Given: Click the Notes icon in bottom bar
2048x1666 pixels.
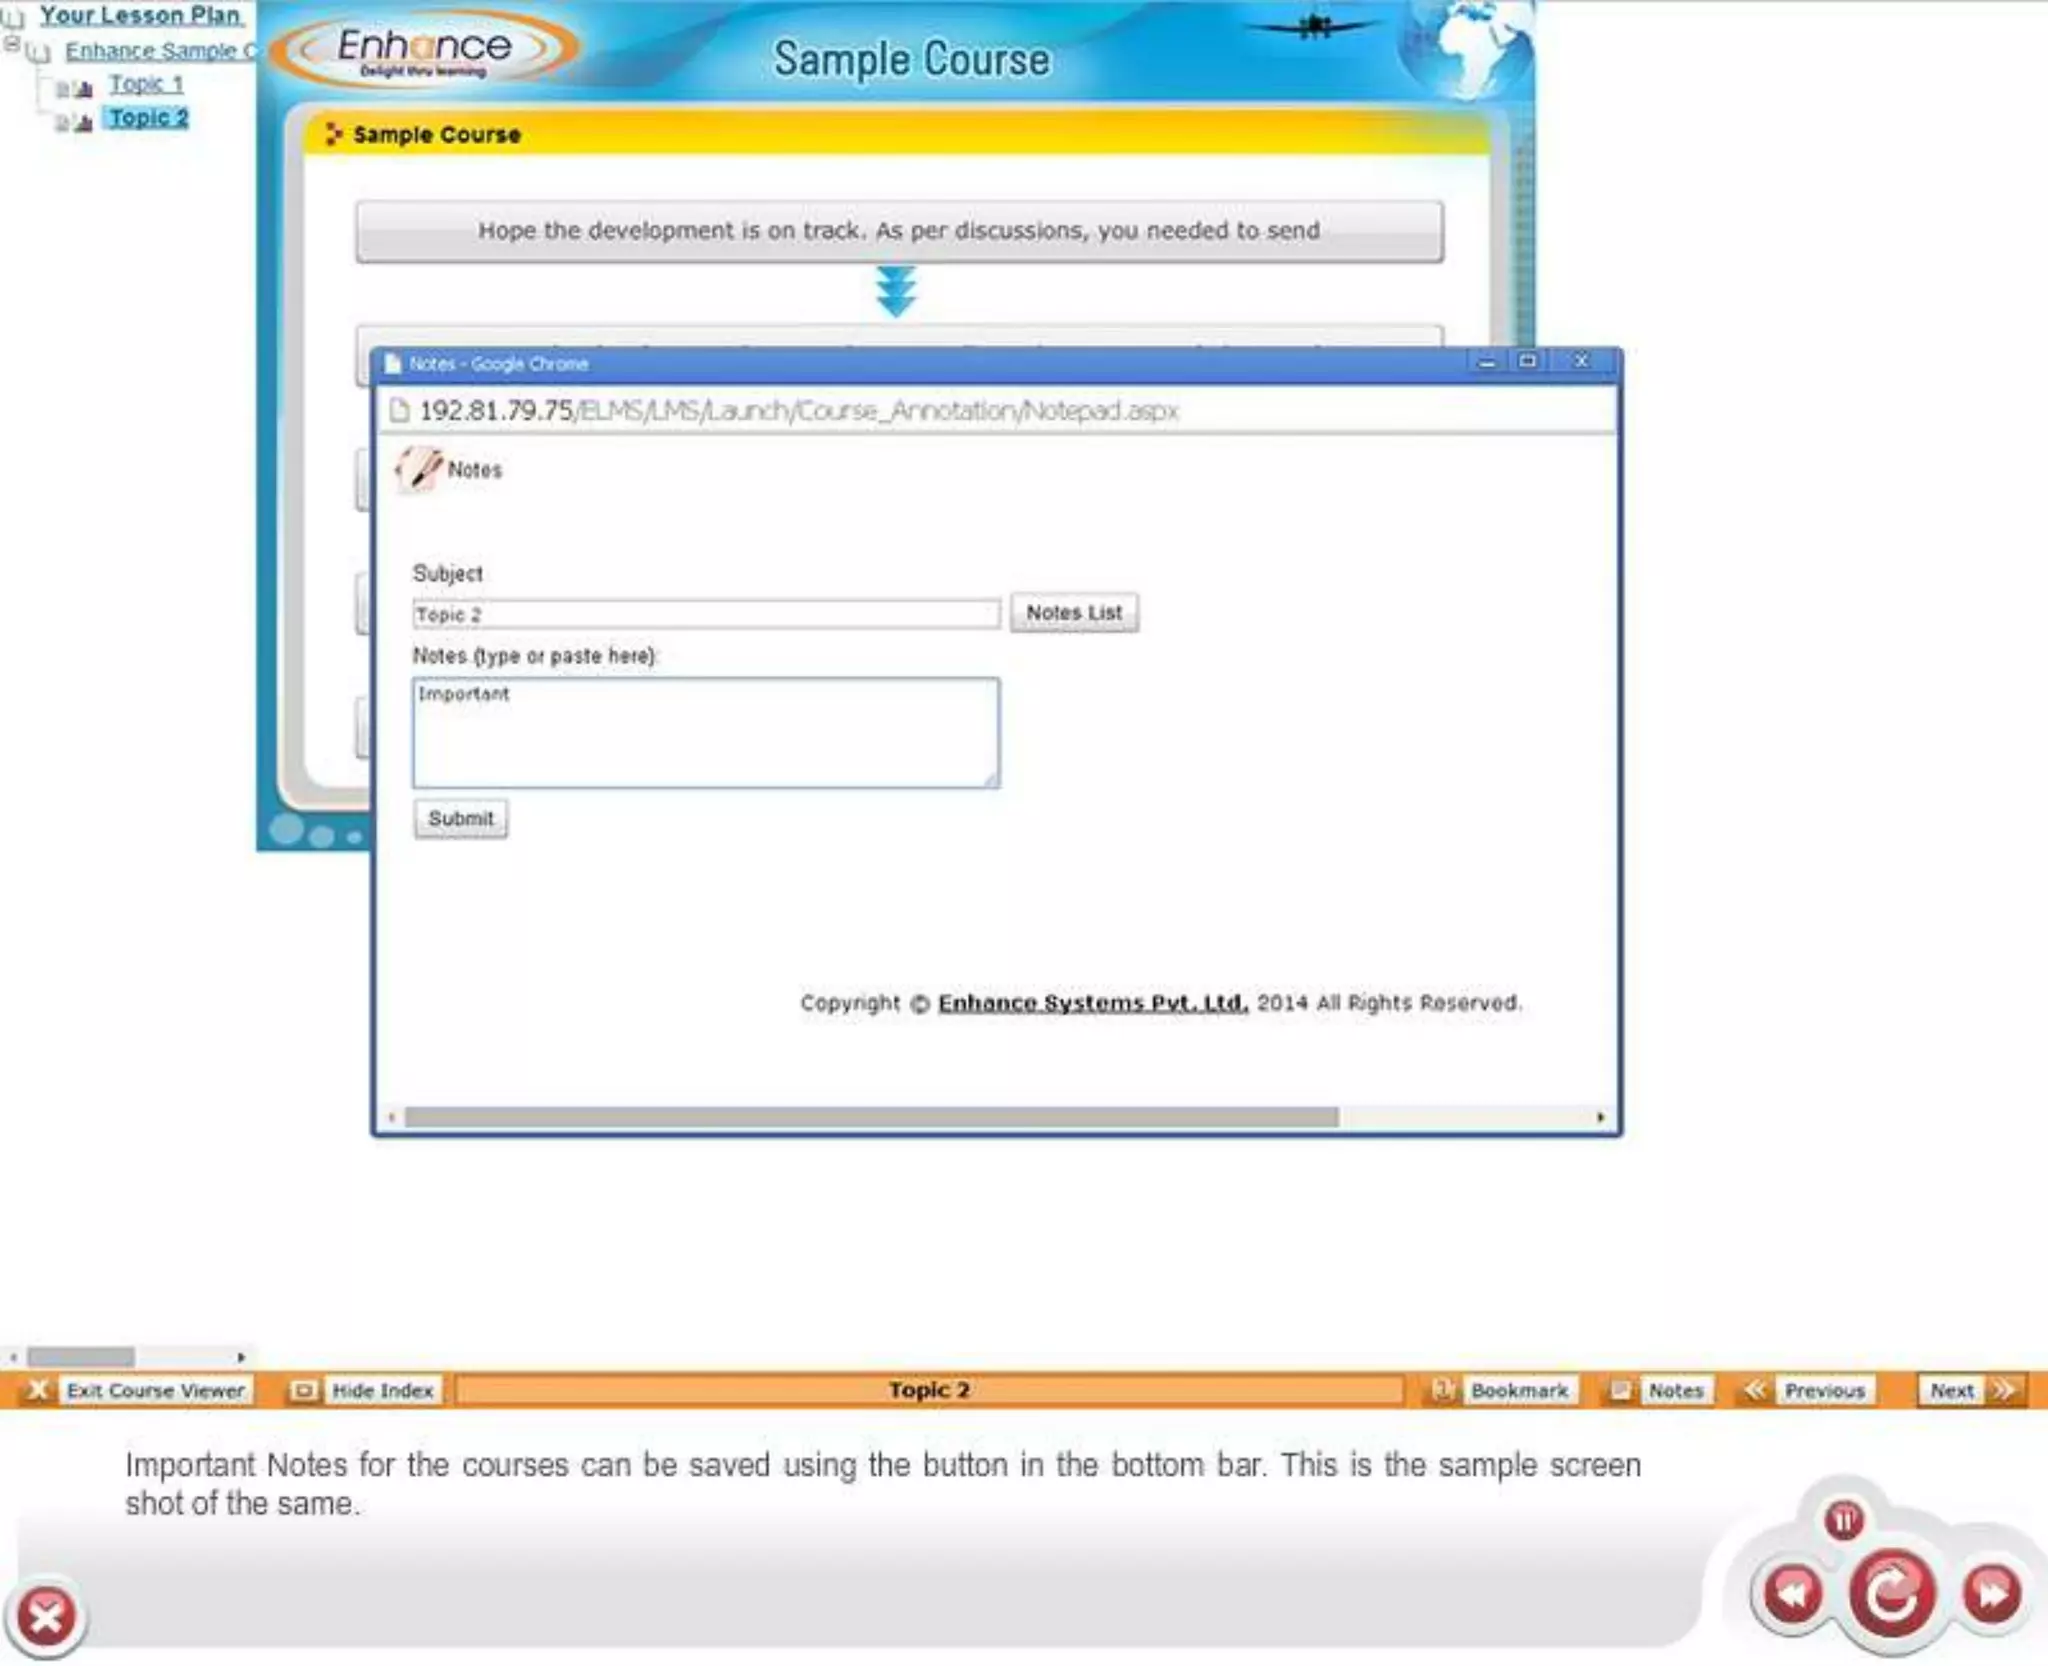Looking at the screenshot, I should 1620,1390.
